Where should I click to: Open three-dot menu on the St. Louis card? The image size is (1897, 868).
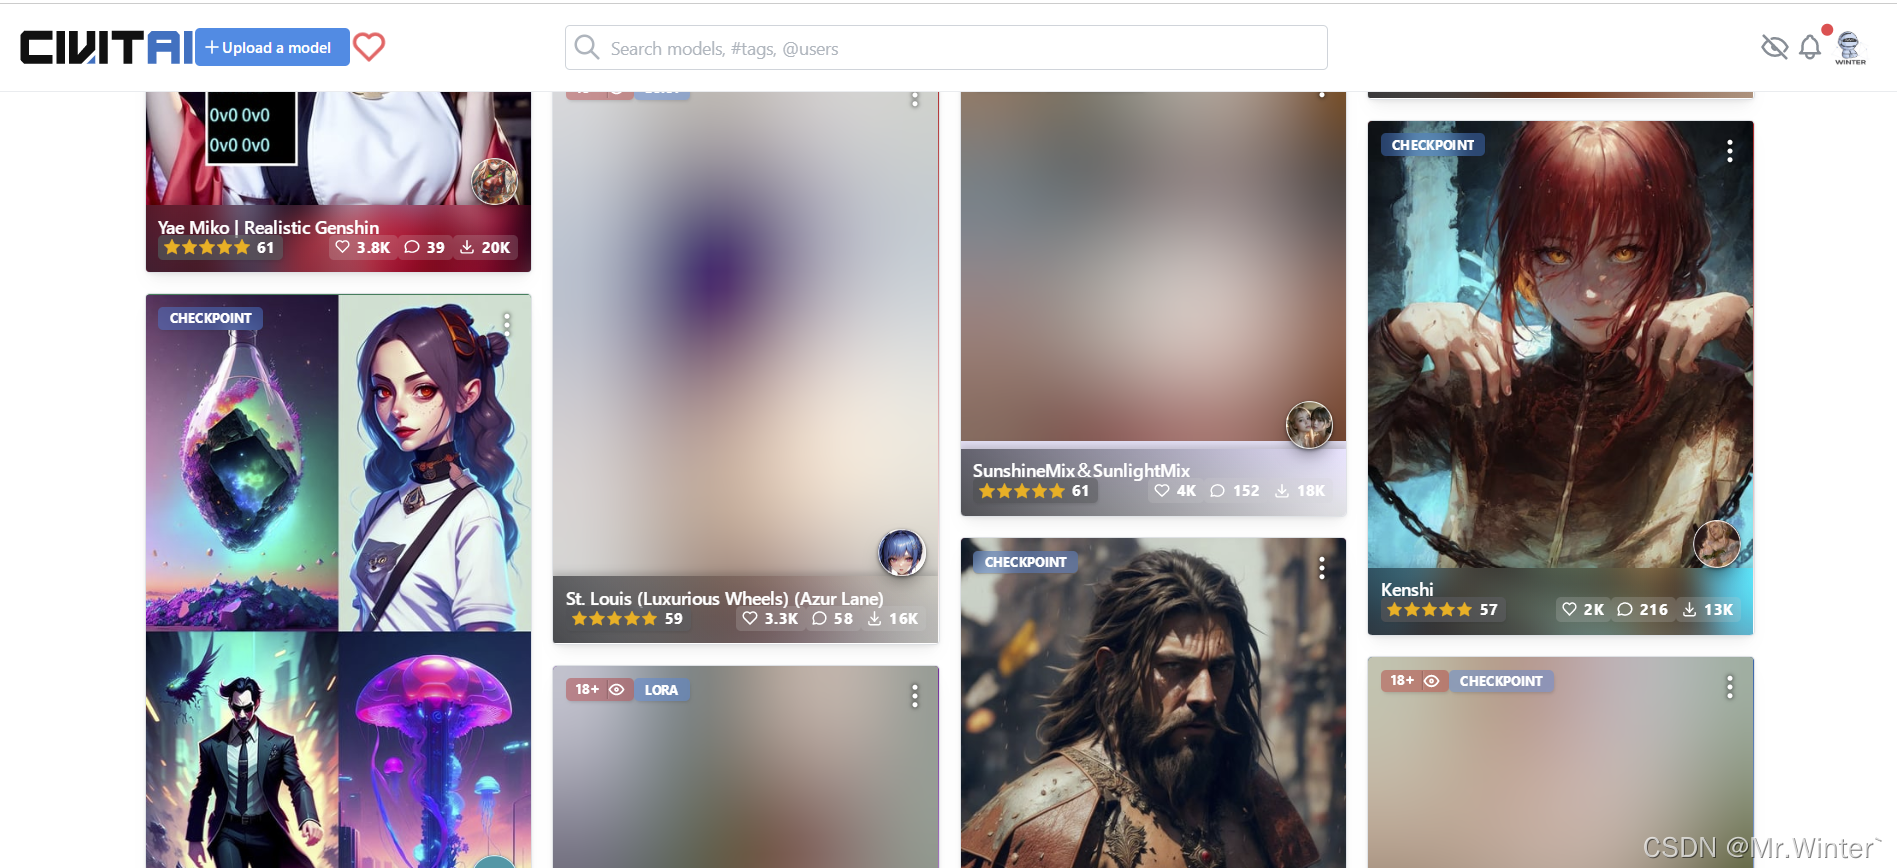[x=914, y=98]
